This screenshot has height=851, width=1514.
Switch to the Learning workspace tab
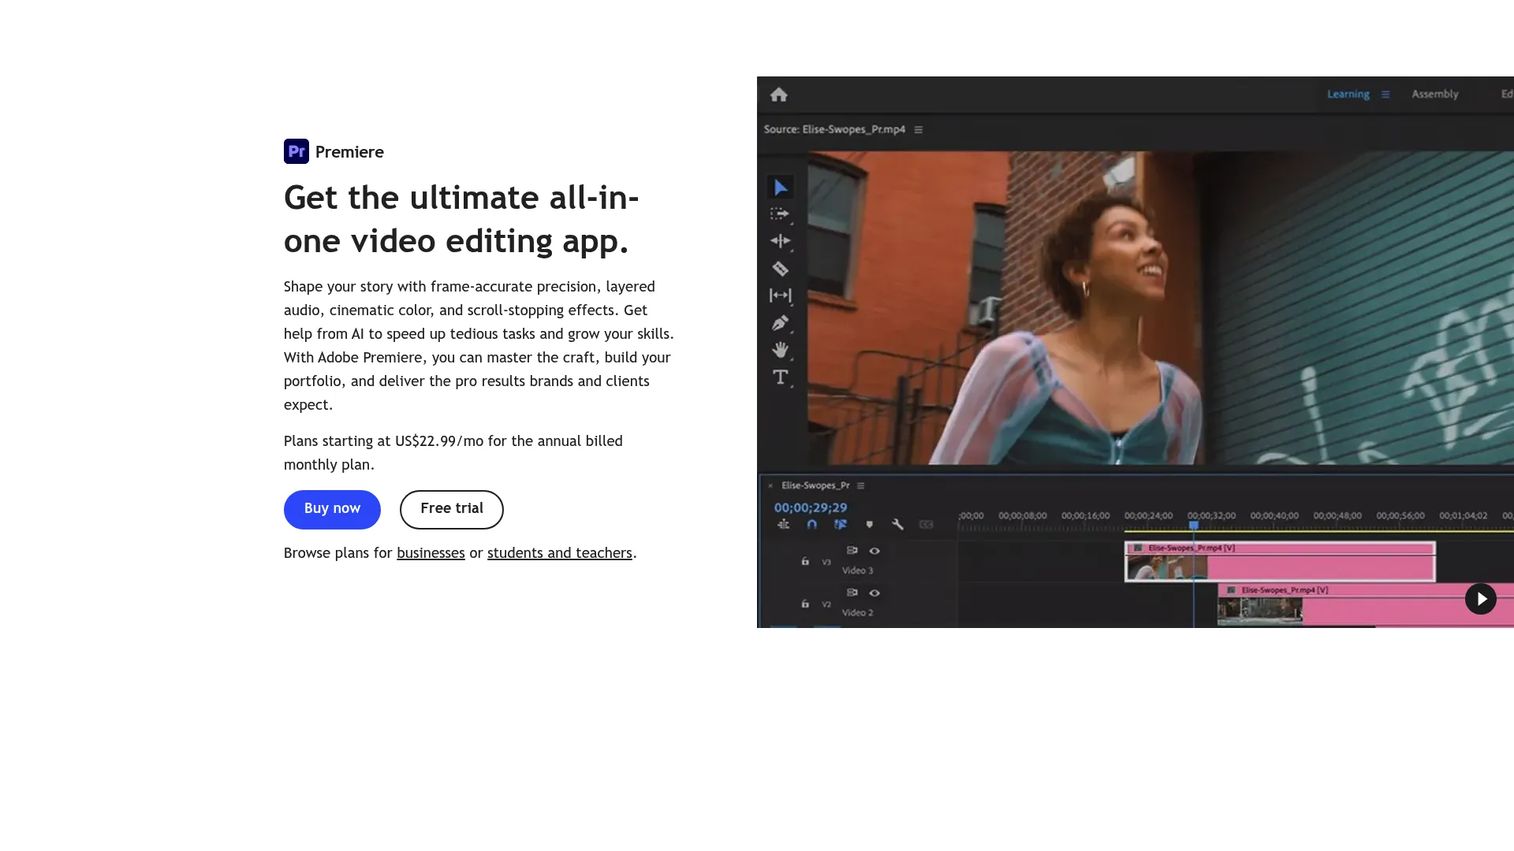(x=1348, y=95)
